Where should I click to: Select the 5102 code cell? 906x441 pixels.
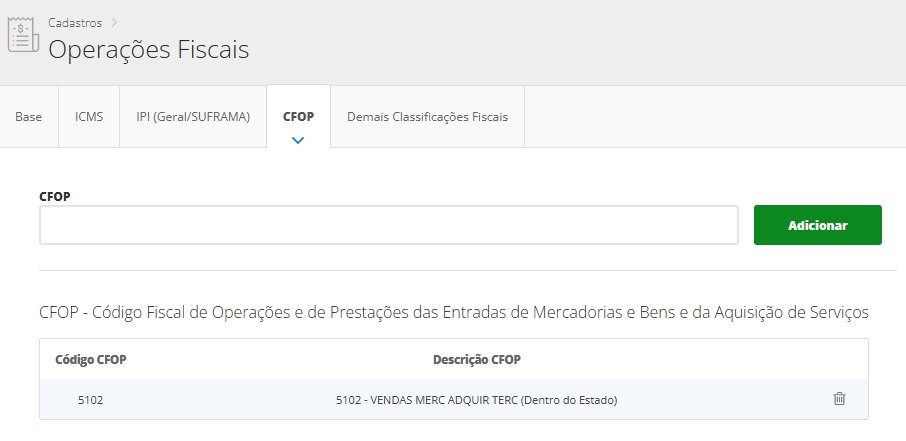(90, 400)
